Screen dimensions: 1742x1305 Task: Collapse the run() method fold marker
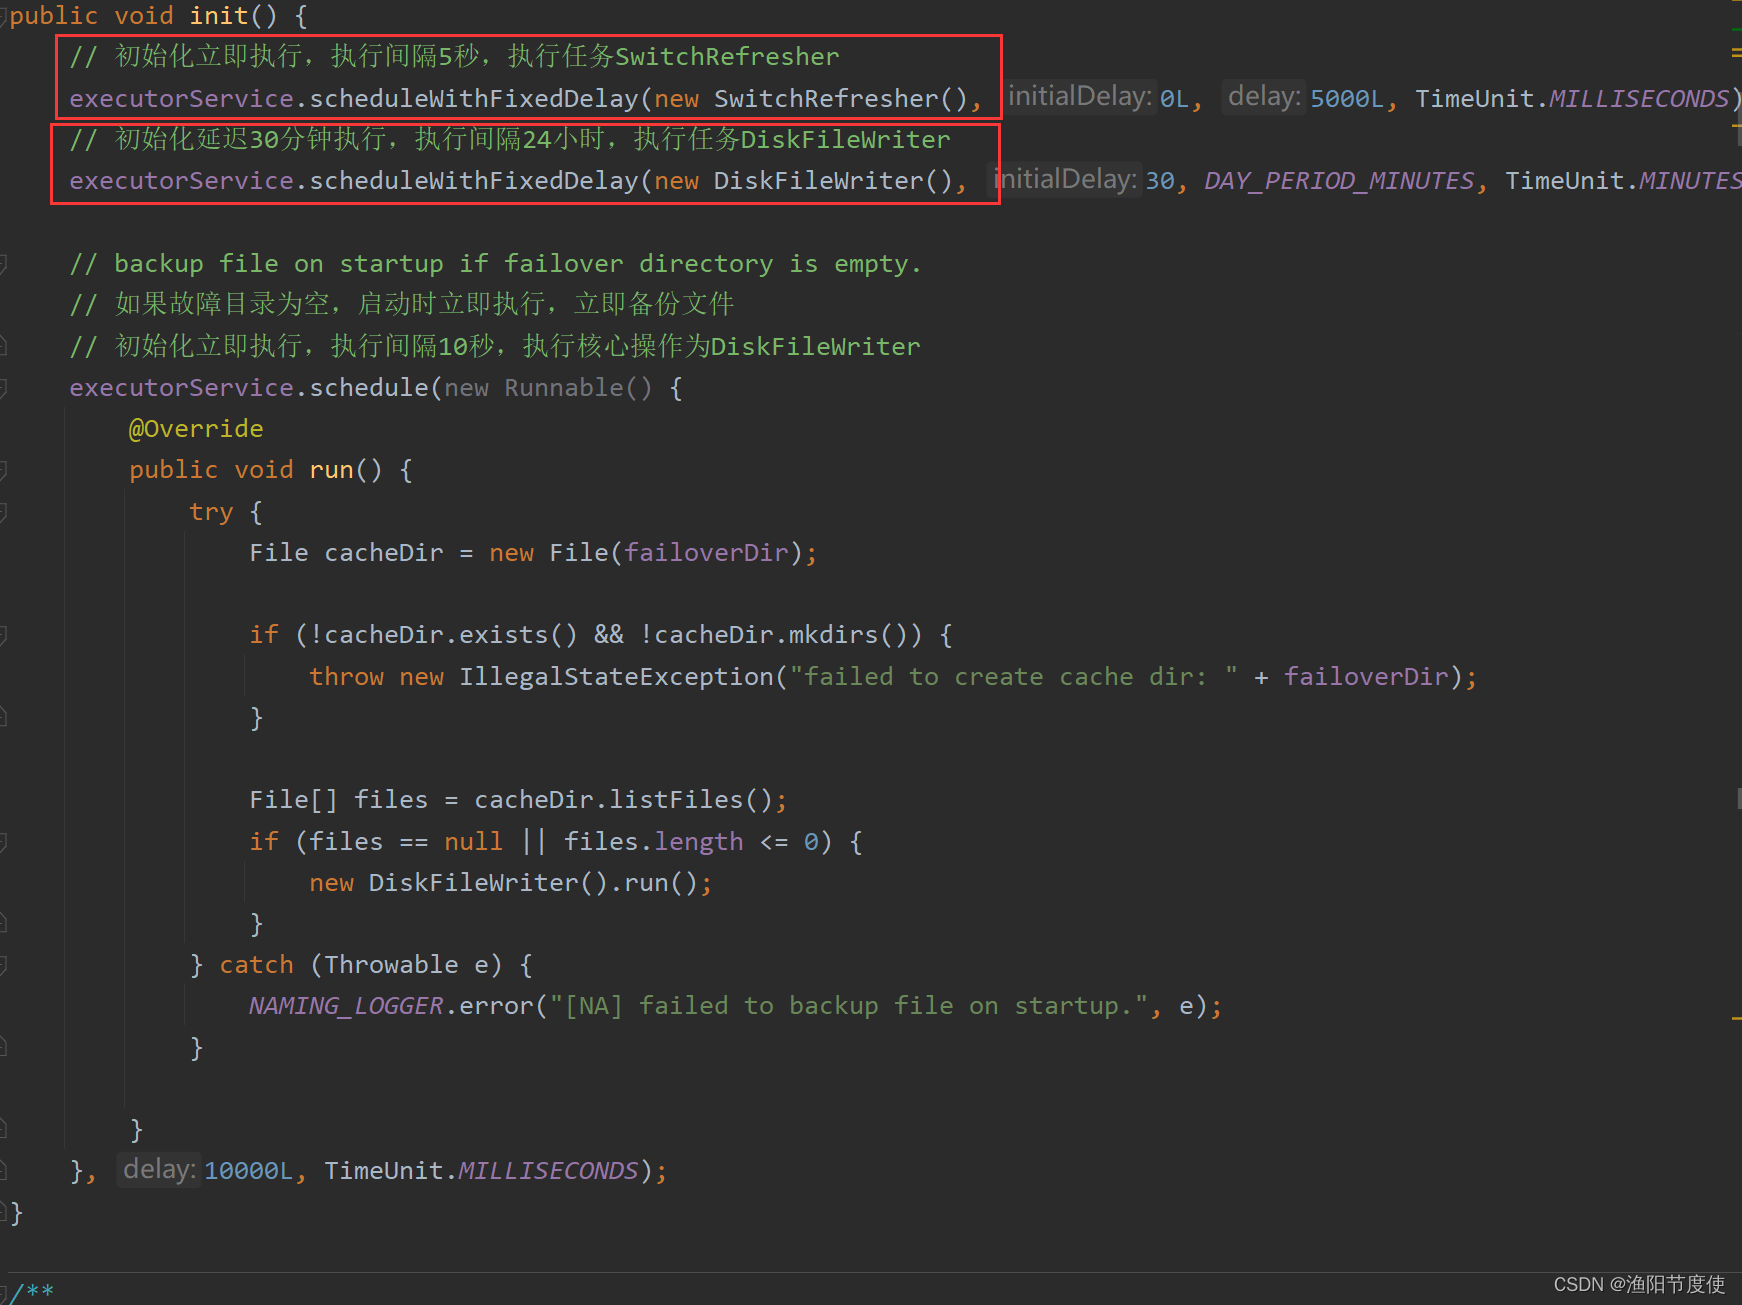pos(3,470)
